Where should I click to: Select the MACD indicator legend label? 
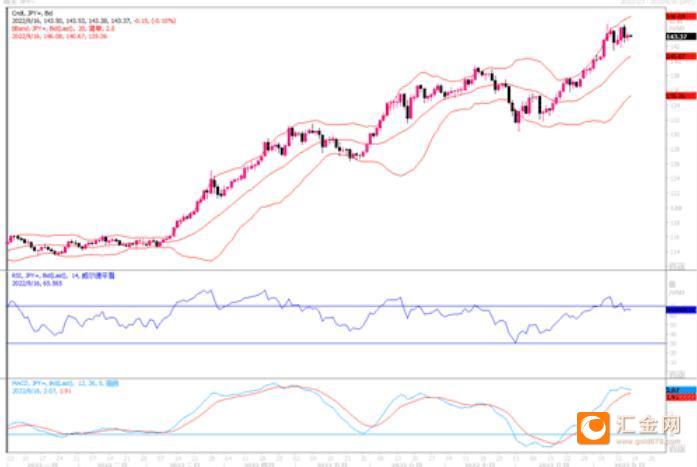(65, 383)
